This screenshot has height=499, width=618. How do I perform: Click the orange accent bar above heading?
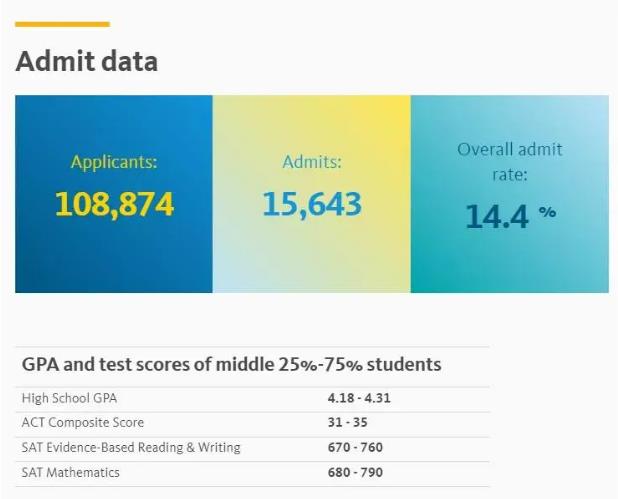click(x=62, y=24)
